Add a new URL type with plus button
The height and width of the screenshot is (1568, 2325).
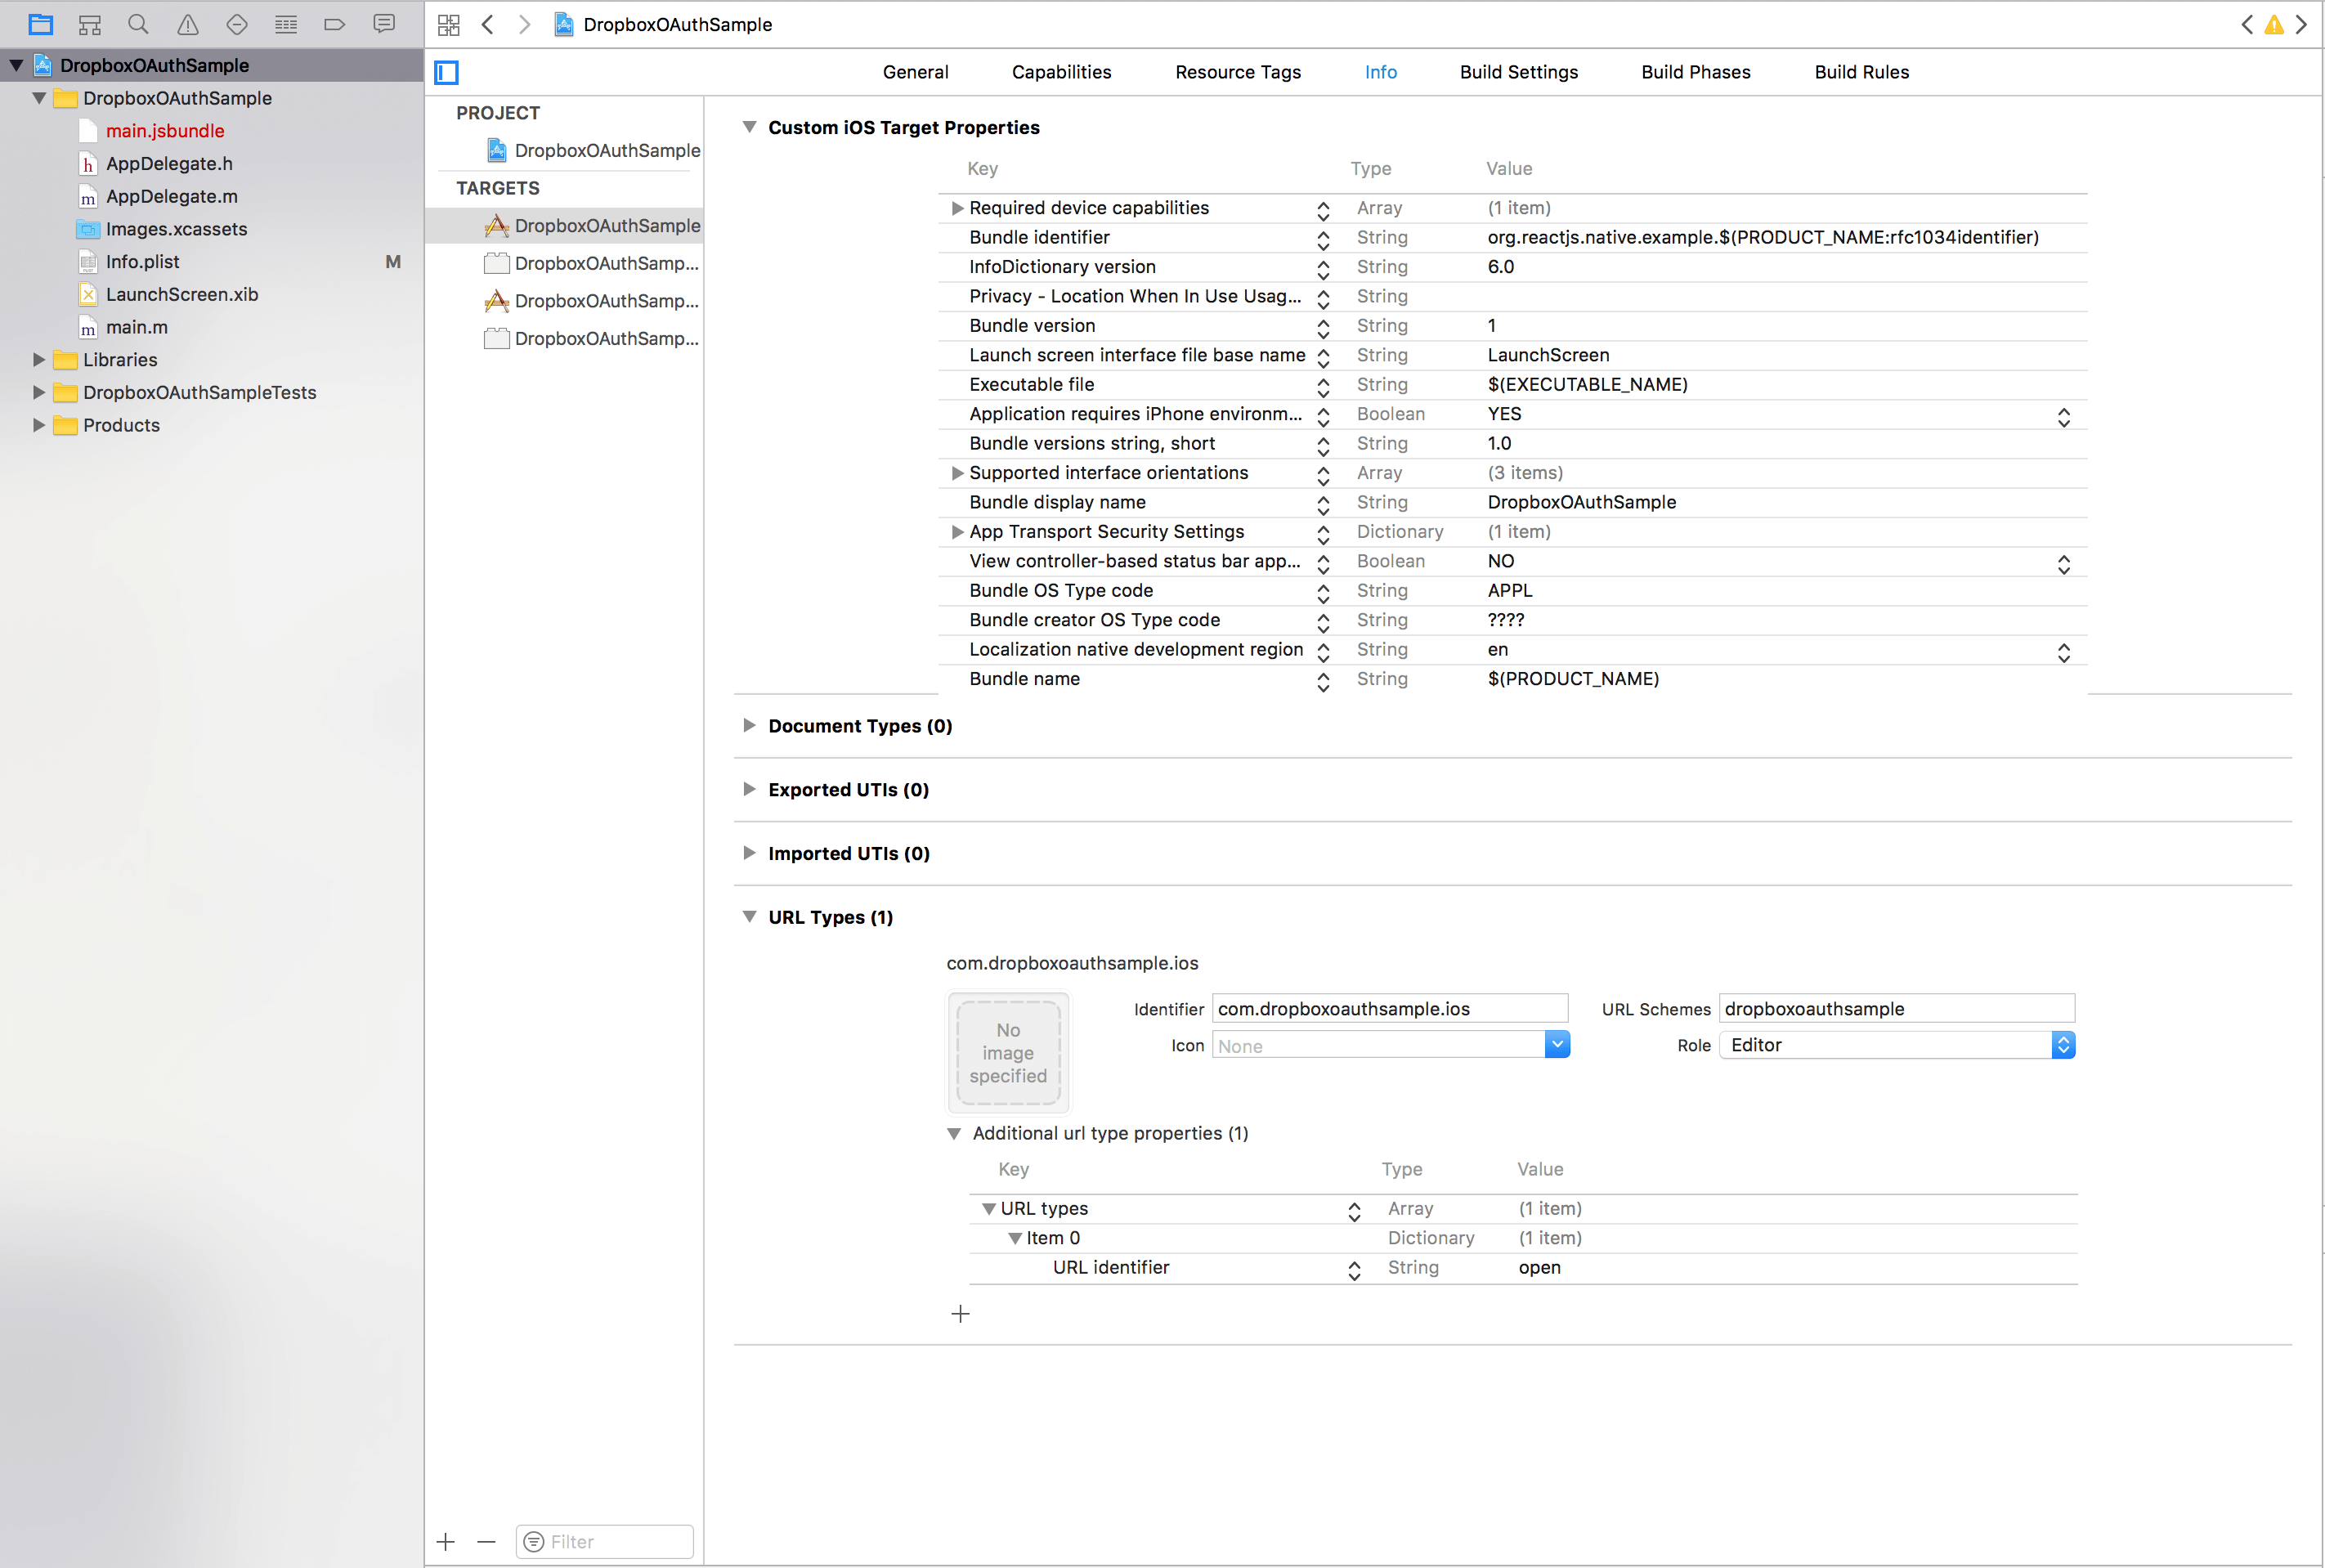[960, 1314]
